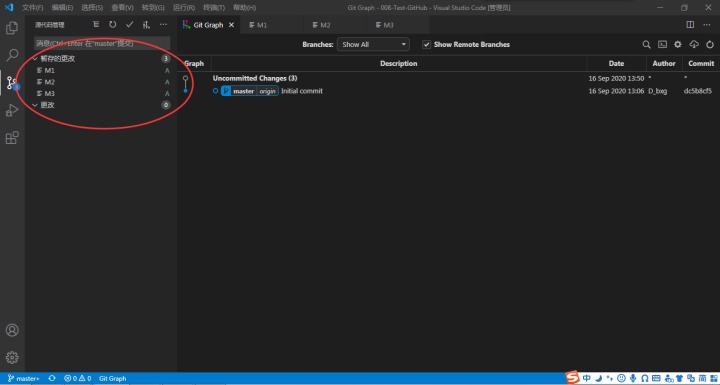Screen dimensions: 720x385
Task: Toggle Show Remote Branches checkbox
Action: (x=426, y=45)
